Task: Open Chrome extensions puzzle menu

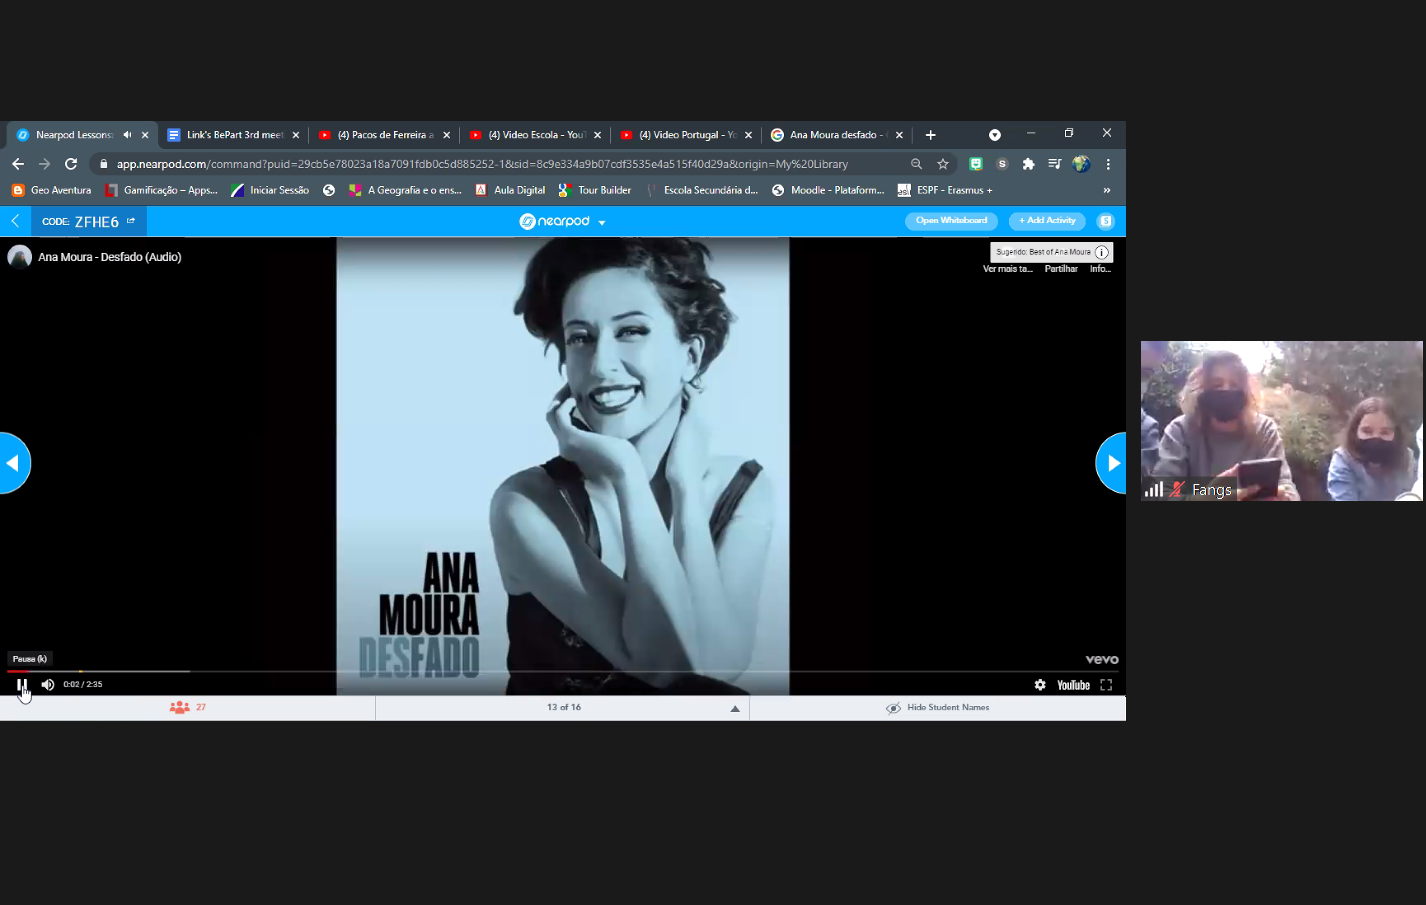Action: point(1028,164)
